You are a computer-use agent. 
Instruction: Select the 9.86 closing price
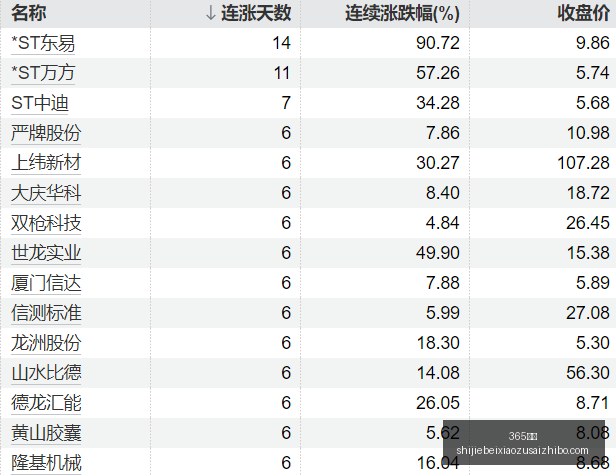click(x=593, y=43)
